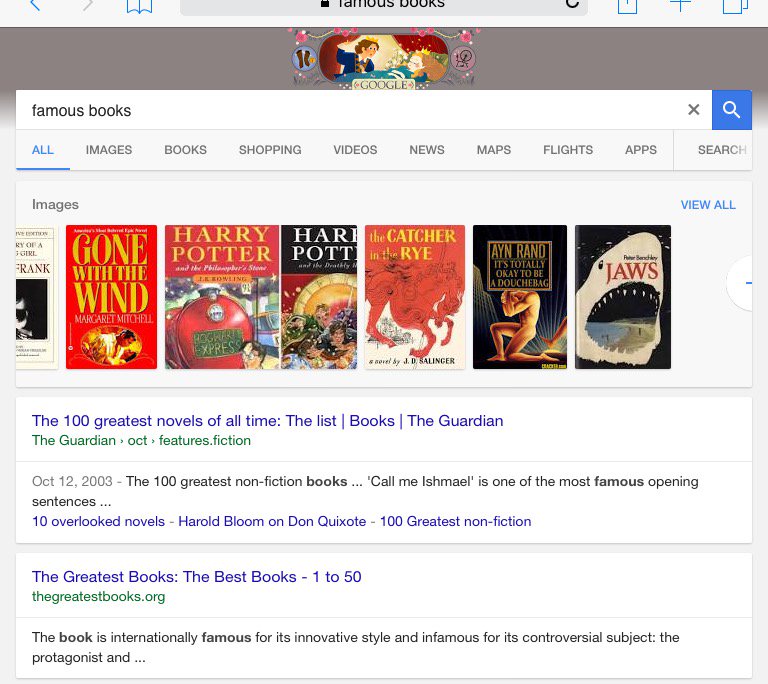Click the Images section heading
768x684 pixels.
pos(55,205)
